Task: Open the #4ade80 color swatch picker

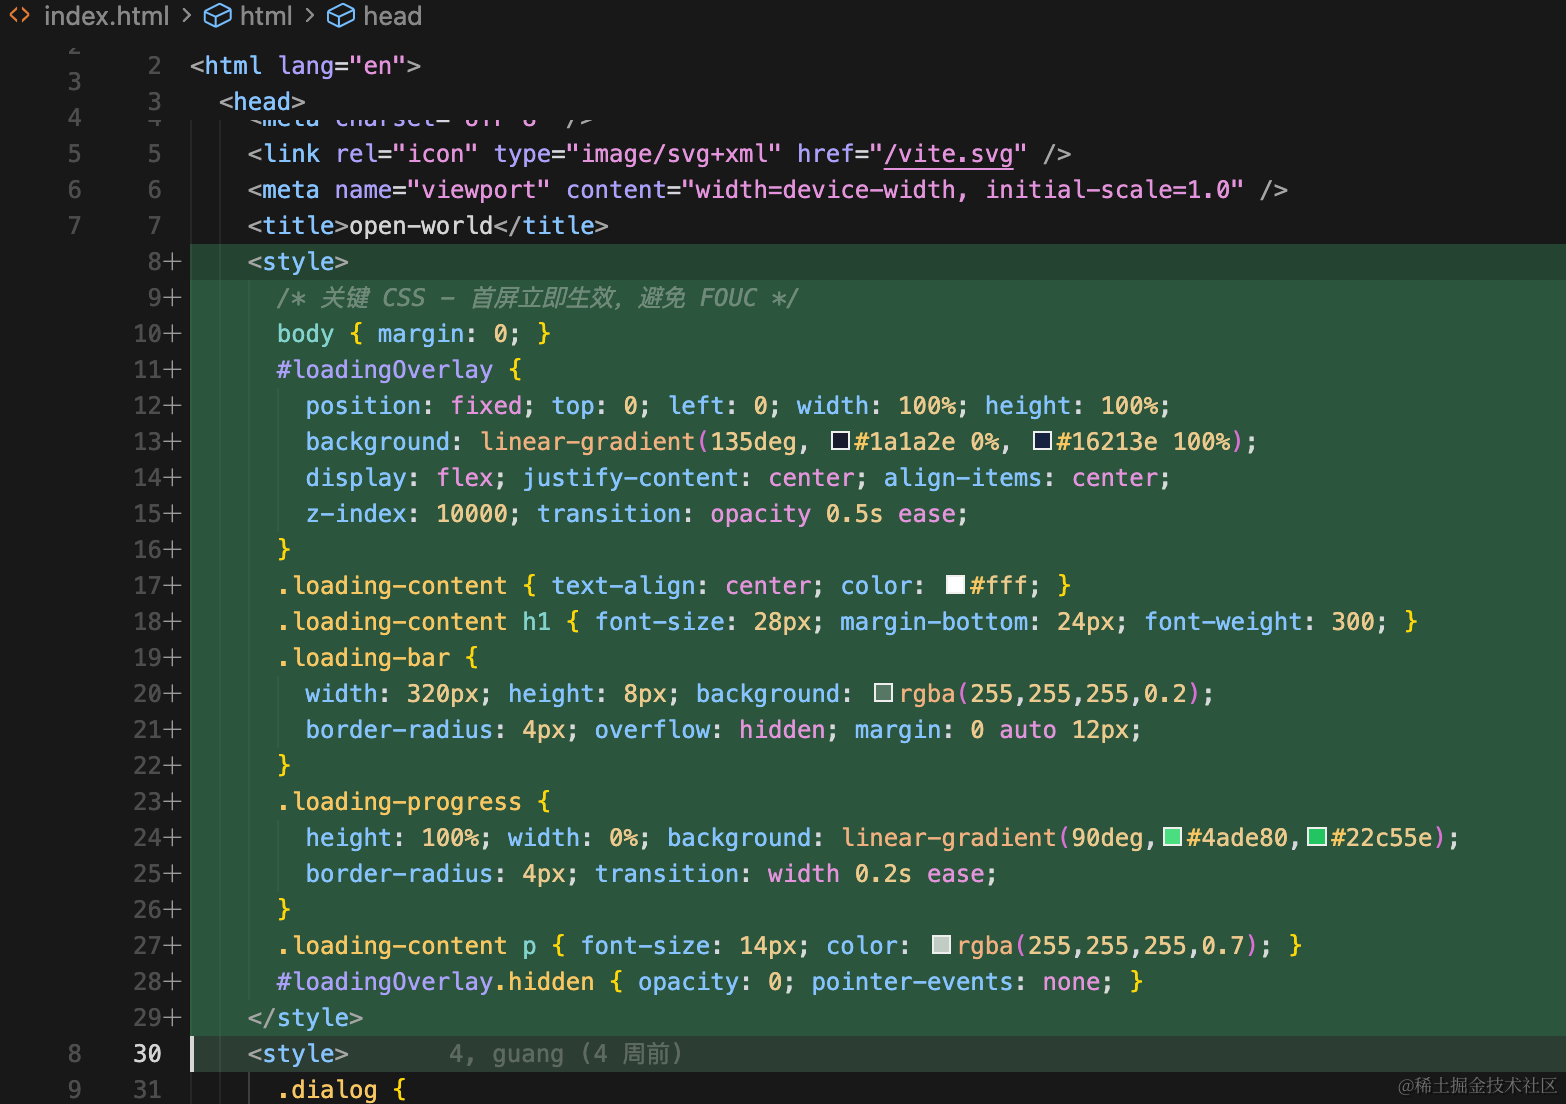Action: (1173, 837)
